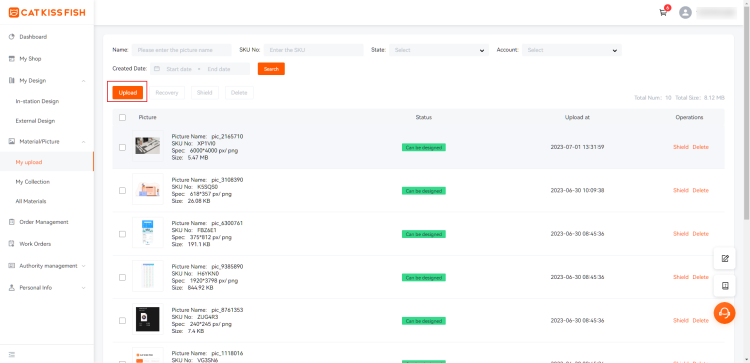Collapse the sidebar with the bottom toggle icon
Viewport: 750px width, 363px height.
[x=12, y=355]
